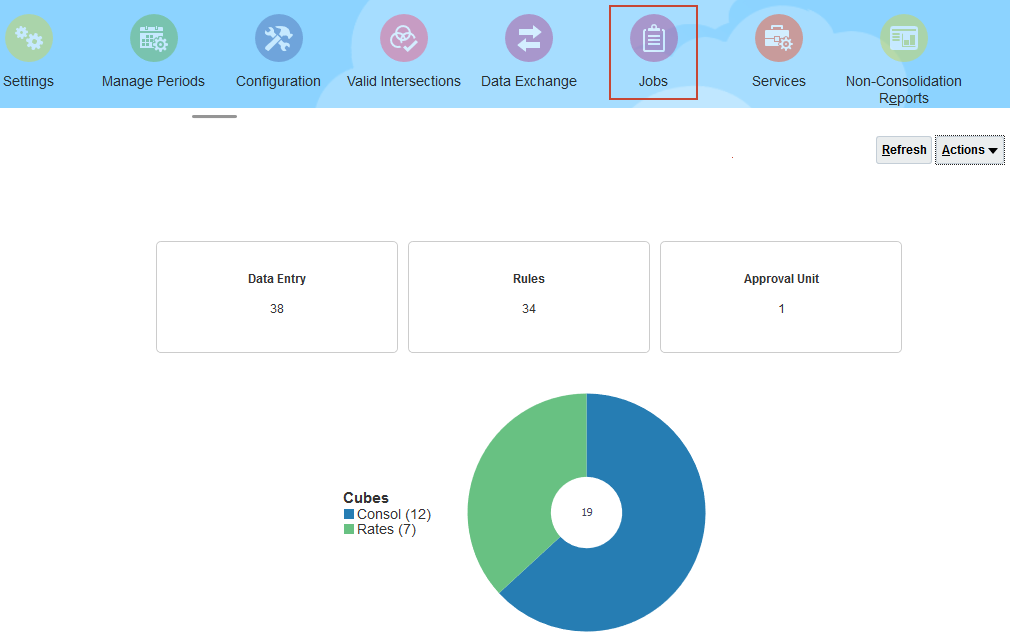Viewport: 1010px width, 639px height.
Task: Select the Approval Unit tile
Action: pos(781,297)
